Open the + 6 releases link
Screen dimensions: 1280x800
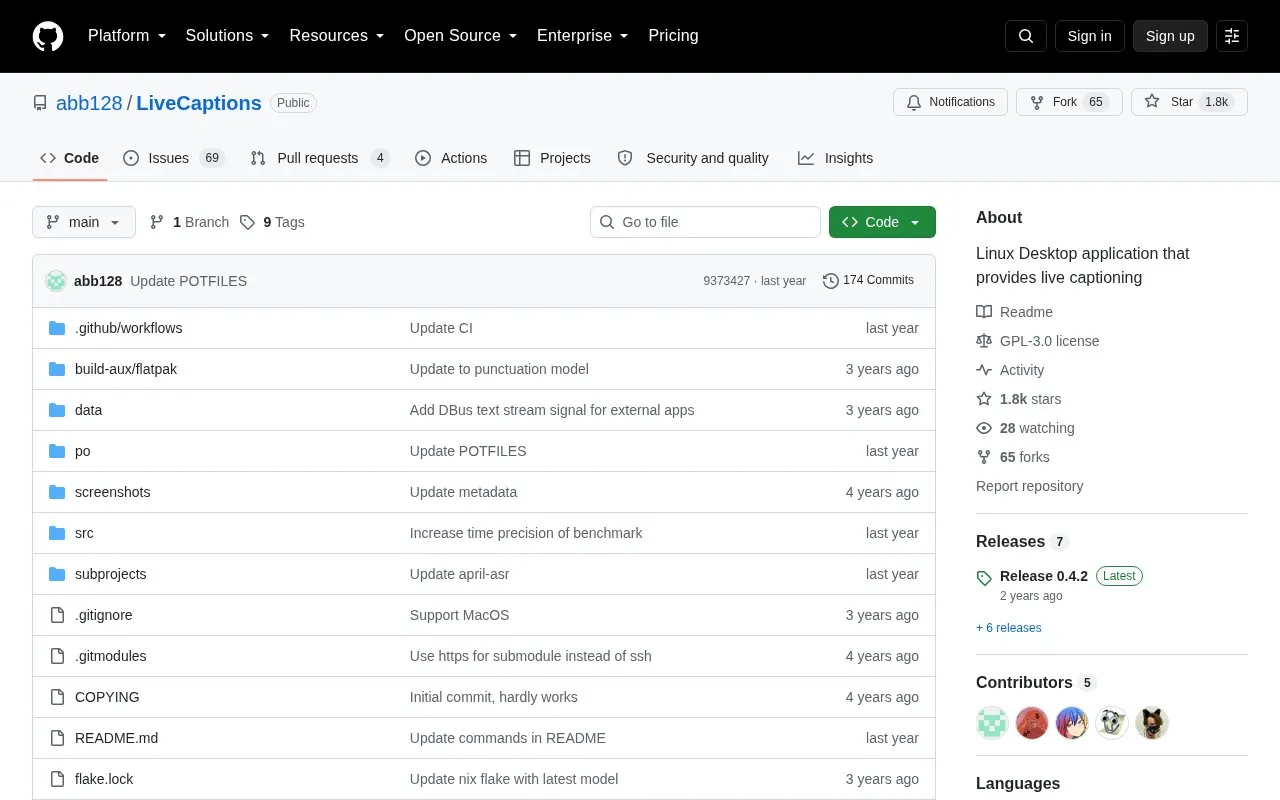[x=1009, y=628]
